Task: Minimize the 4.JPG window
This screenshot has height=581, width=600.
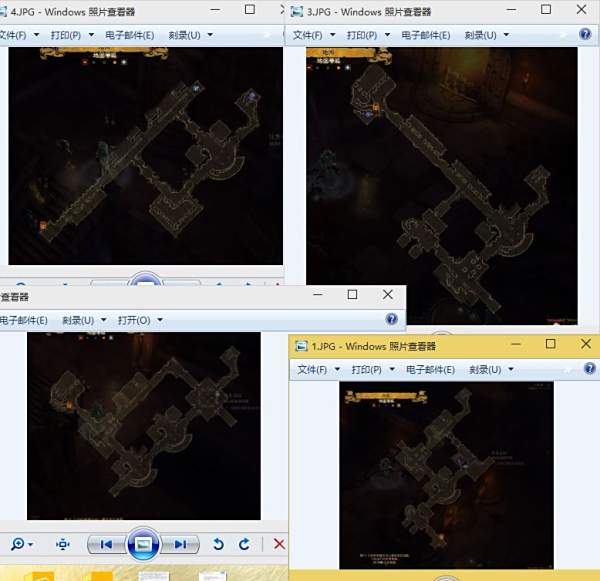Action: [x=215, y=10]
